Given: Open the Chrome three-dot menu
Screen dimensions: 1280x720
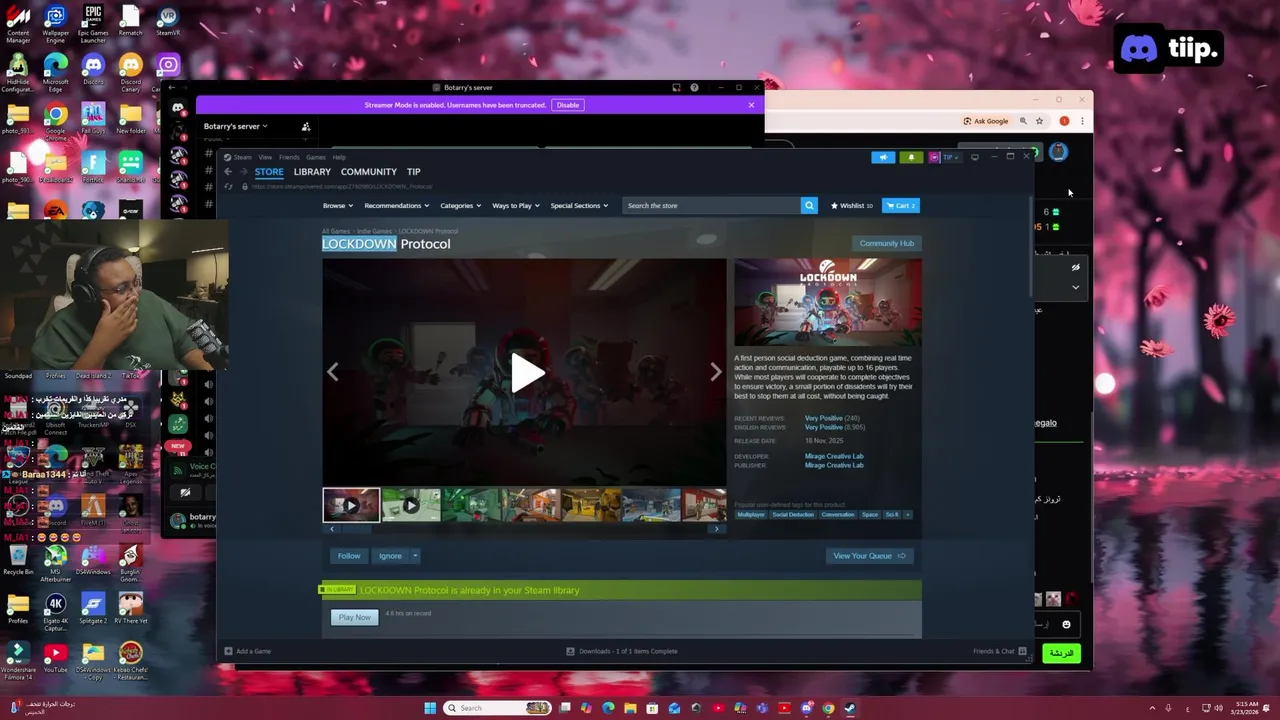Looking at the screenshot, I should 1081,121.
